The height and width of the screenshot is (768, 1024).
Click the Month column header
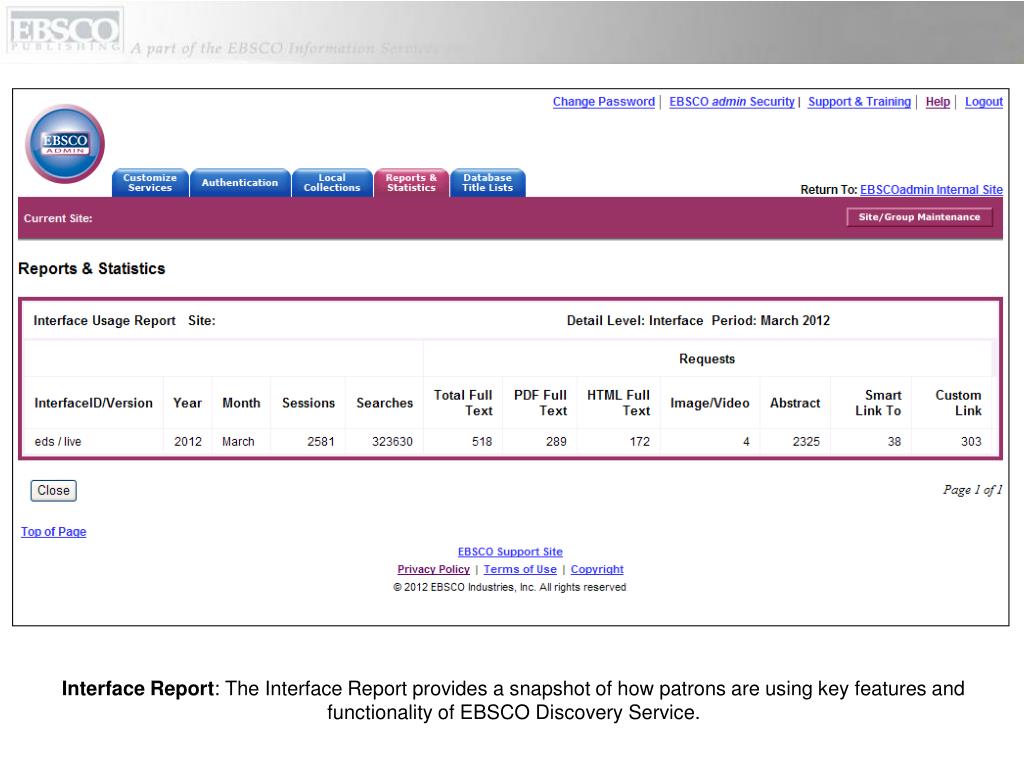click(241, 403)
